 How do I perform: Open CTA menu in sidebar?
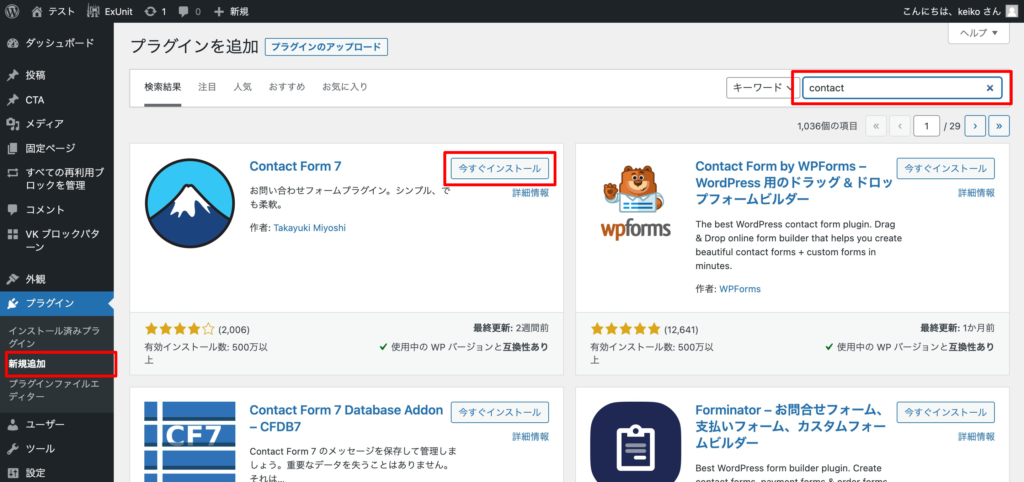(57, 100)
